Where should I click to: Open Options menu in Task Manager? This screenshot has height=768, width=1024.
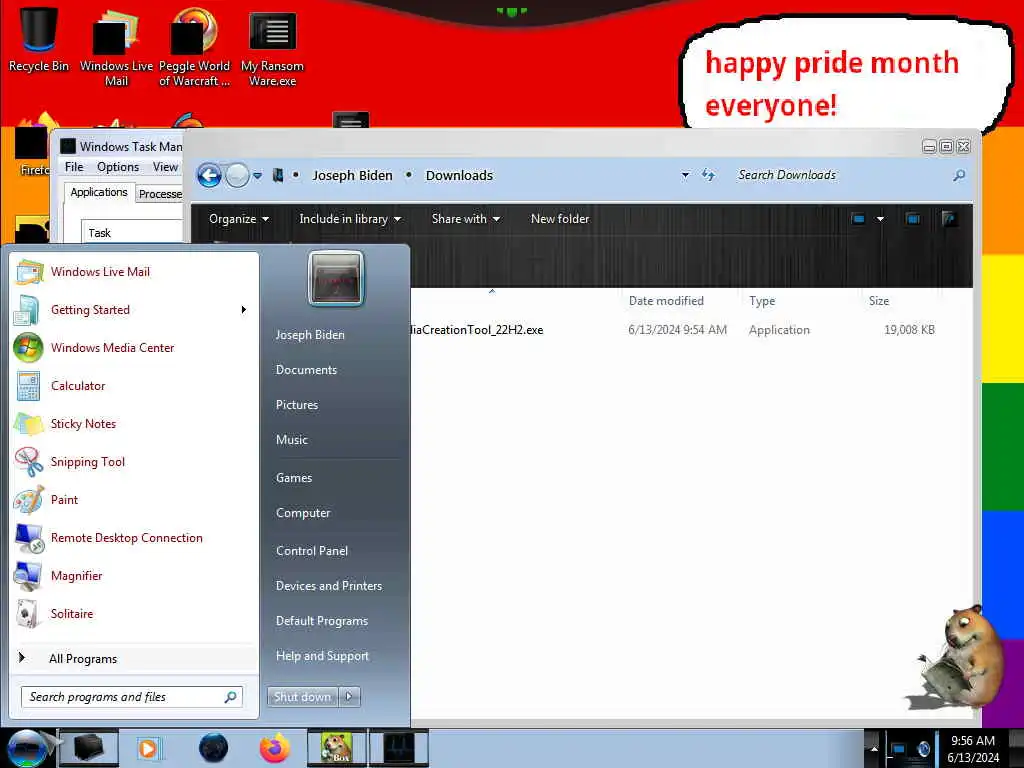tap(118, 167)
